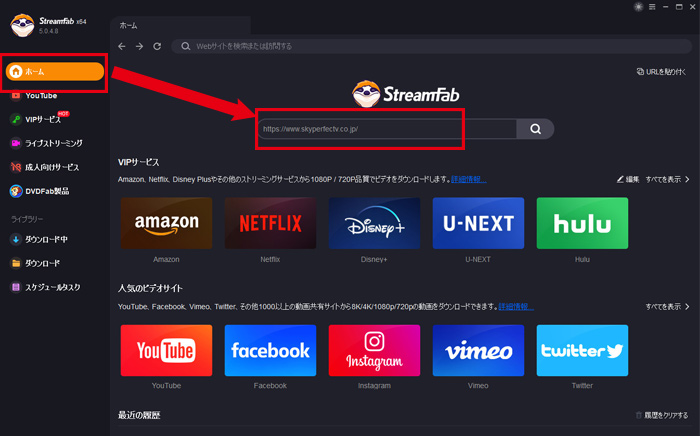This screenshot has height=436, width=700.
Task: Click Edit in VIP services section
Action: tap(628, 179)
